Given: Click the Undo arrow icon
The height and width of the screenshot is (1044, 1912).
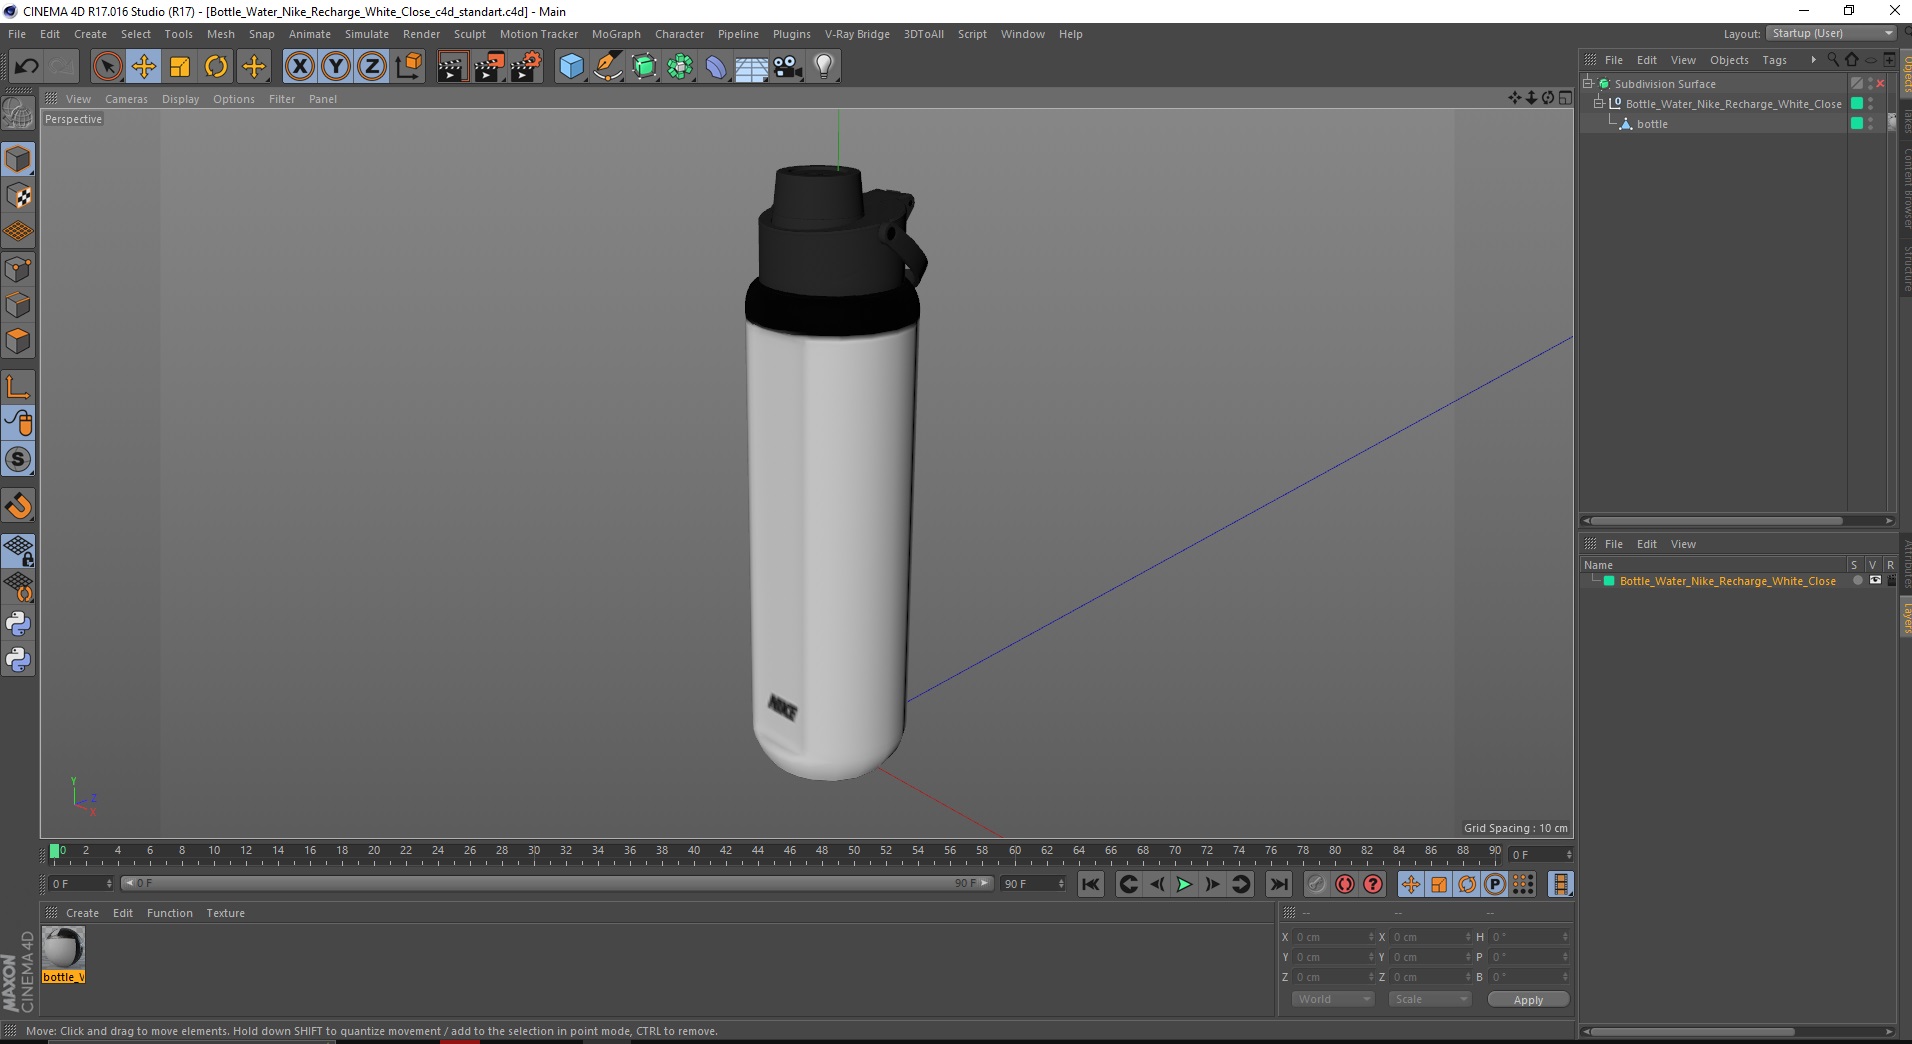Looking at the screenshot, I should point(26,67).
